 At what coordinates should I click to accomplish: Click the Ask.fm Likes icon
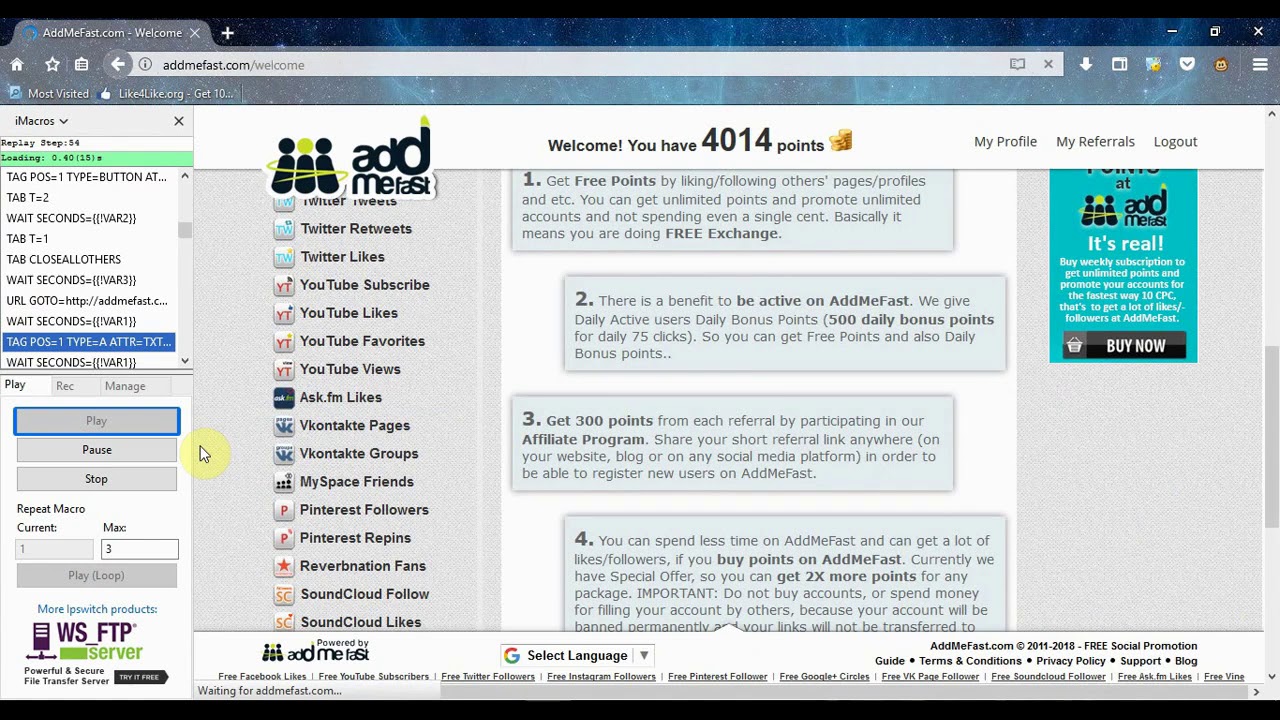[284, 397]
